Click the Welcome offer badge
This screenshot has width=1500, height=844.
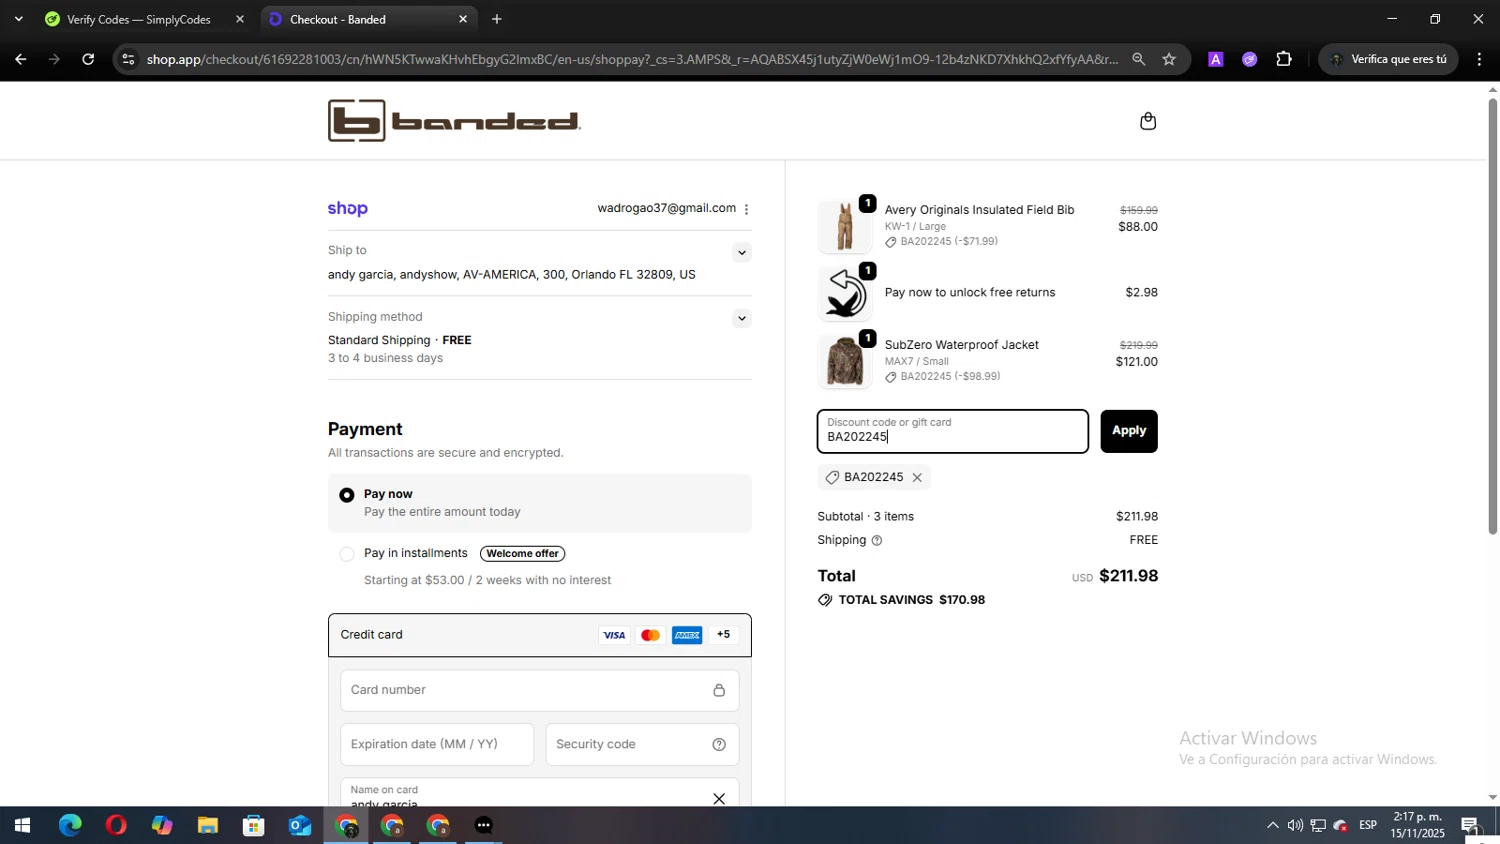coord(522,554)
